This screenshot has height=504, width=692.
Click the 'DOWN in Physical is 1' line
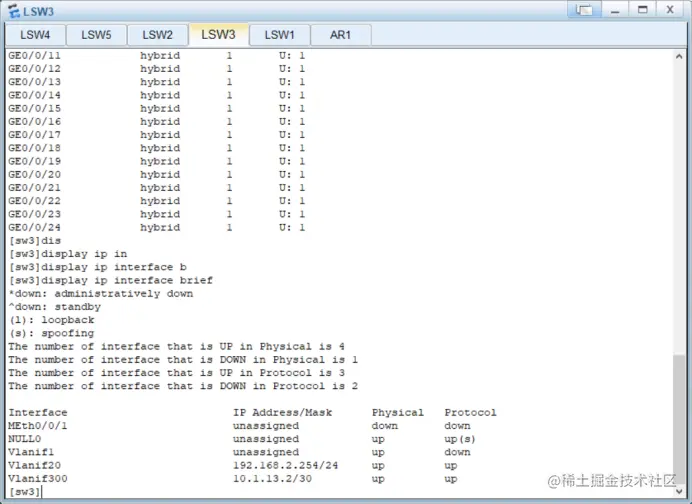[x=183, y=360]
